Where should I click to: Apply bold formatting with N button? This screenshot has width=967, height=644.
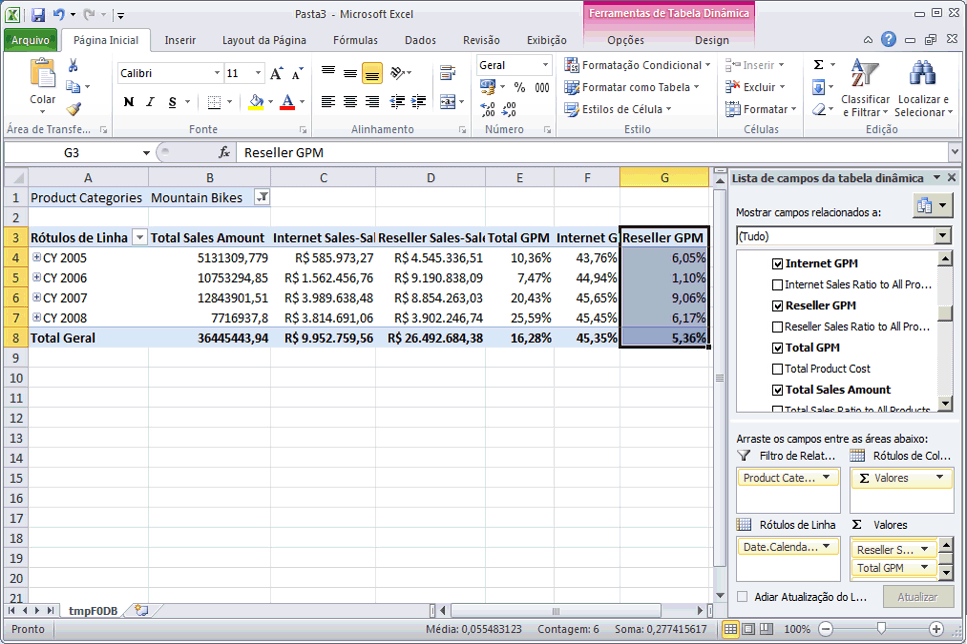pyautogui.click(x=128, y=102)
